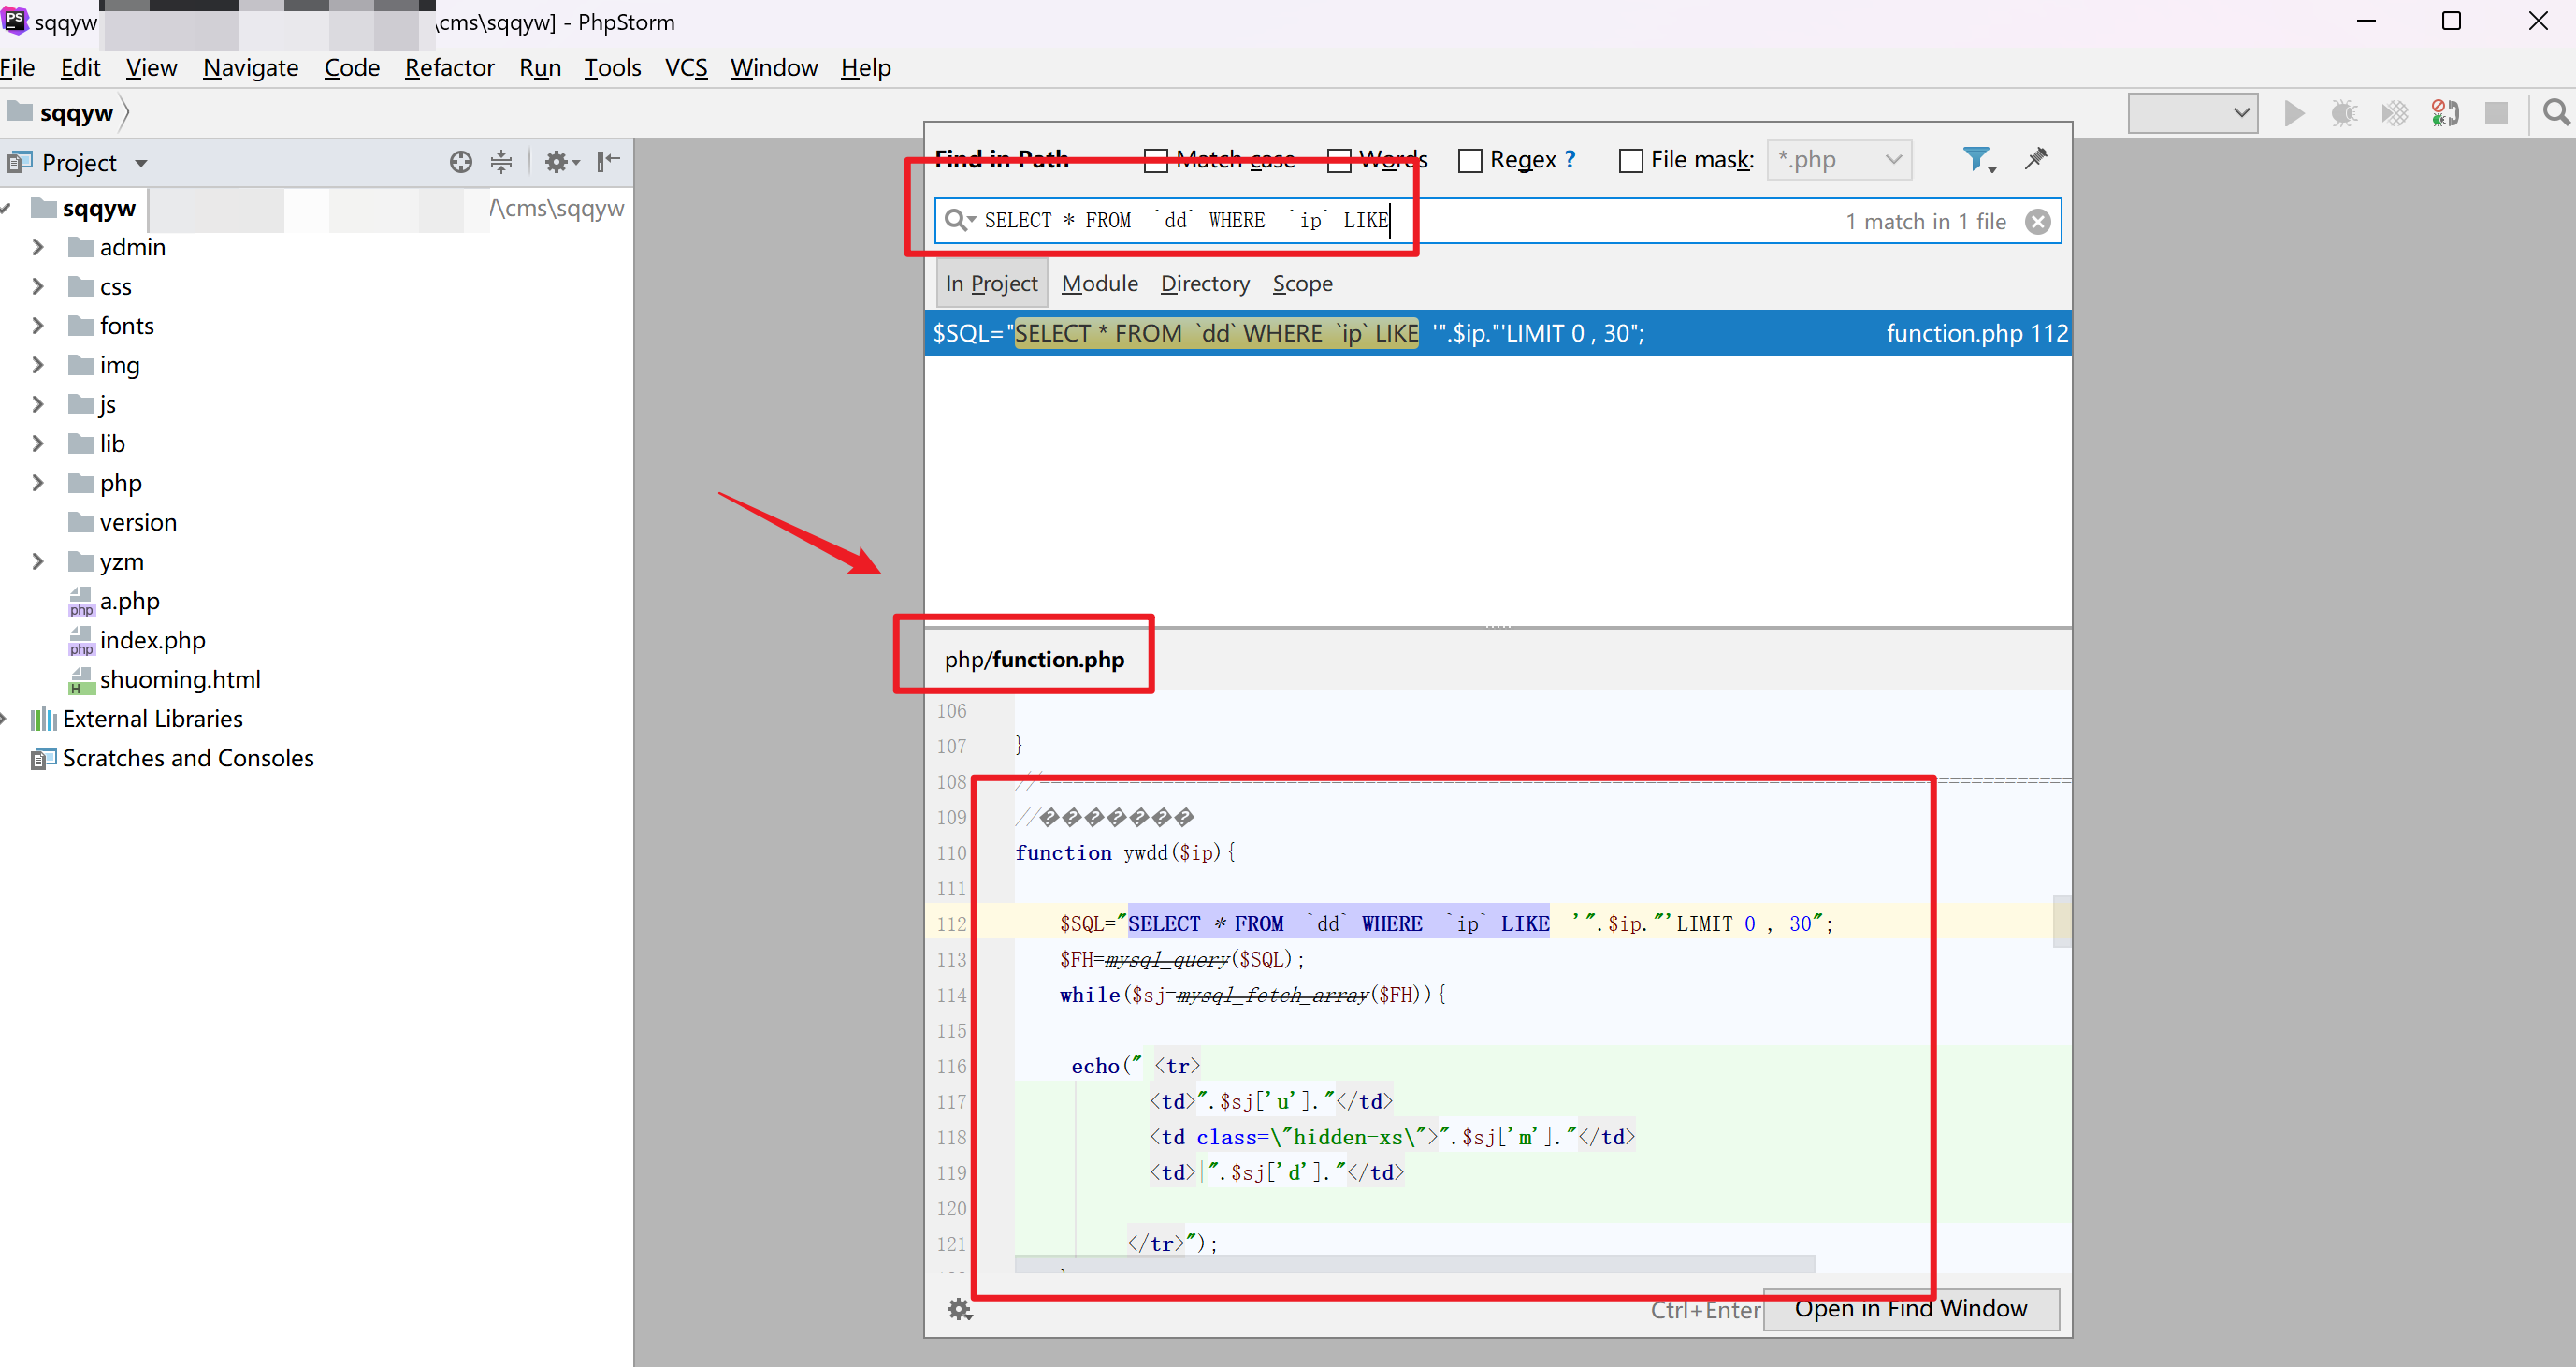This screenshot has height=1367, width=2576.
Task: Open the run configuration dropdown
Action: (x=2192, y=113)
